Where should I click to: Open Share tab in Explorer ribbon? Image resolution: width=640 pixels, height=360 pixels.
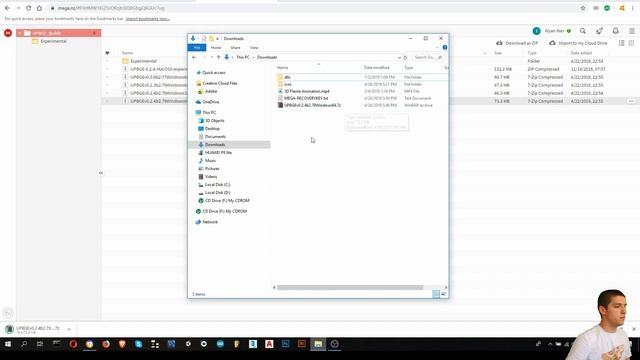(x=235, y=48)
